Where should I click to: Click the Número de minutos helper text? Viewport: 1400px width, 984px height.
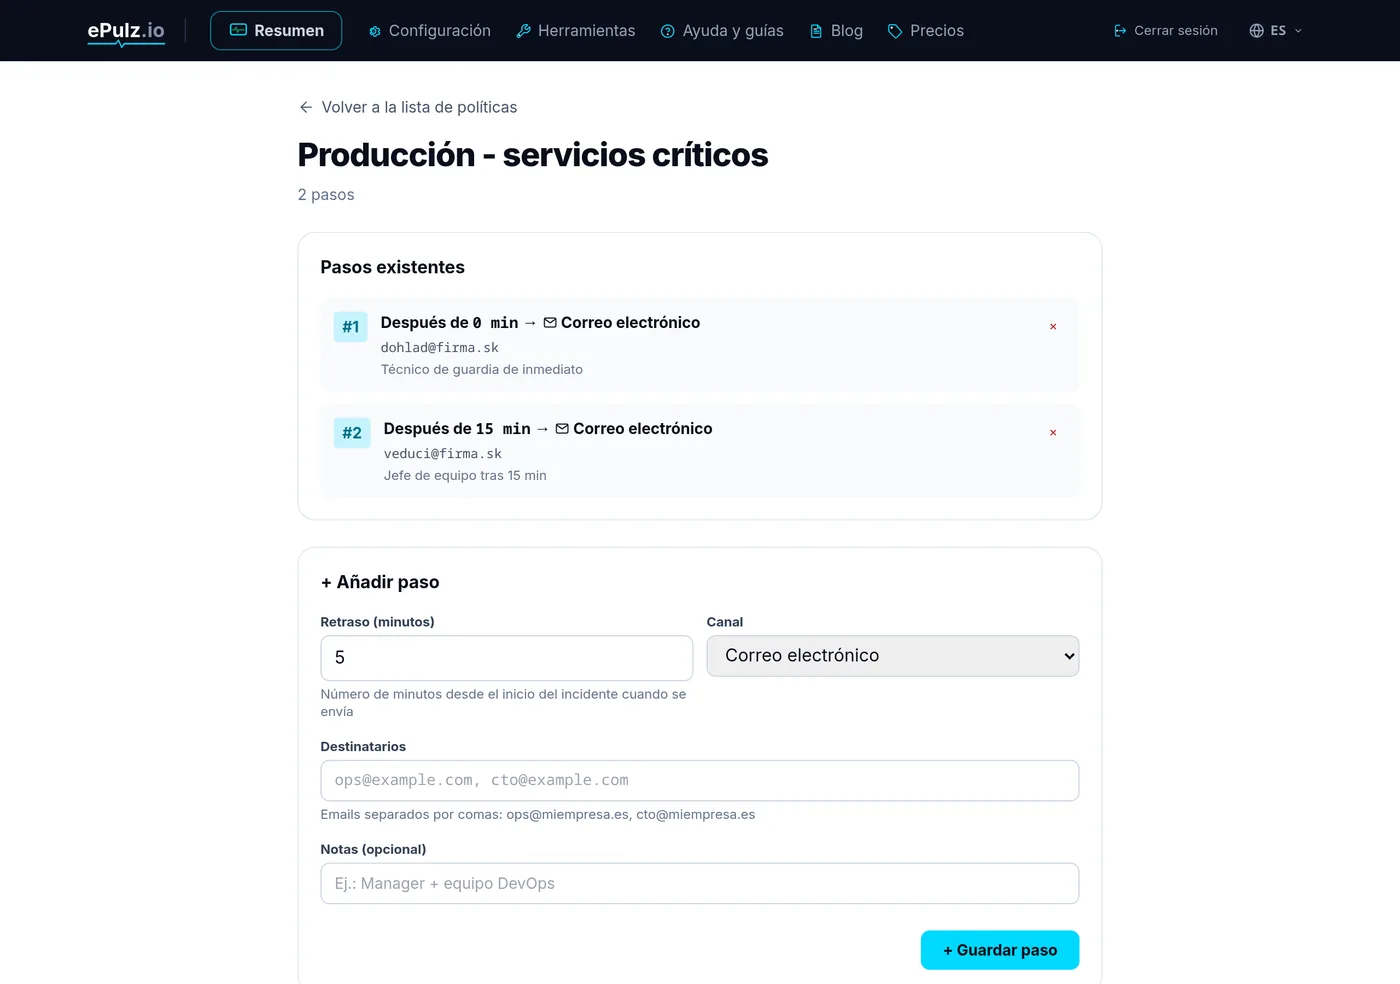(504, 703)
